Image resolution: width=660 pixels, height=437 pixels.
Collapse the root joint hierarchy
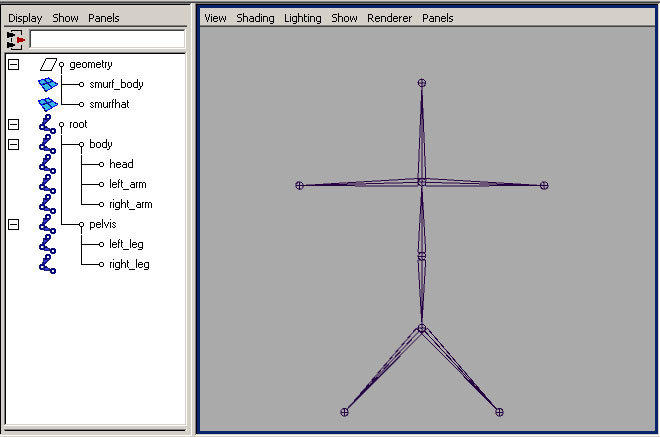pos(13,124)
